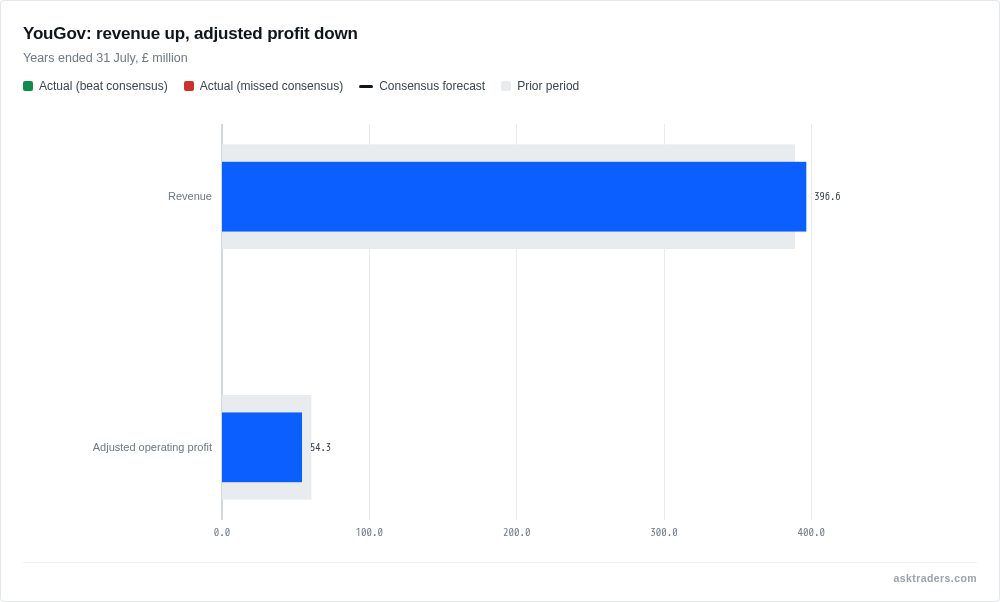This screenshot has height=602, width=1000.
Task: Click the black Consensus forecast legend marker
Action: pos(366,86)
